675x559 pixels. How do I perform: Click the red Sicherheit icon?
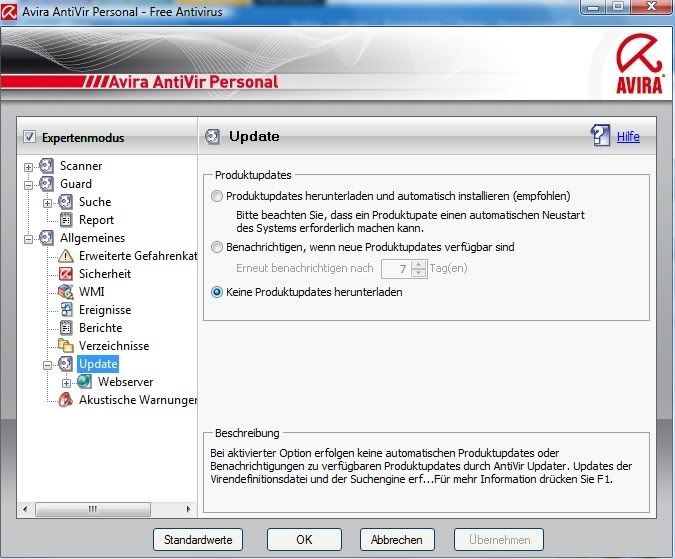click(66, 274)
